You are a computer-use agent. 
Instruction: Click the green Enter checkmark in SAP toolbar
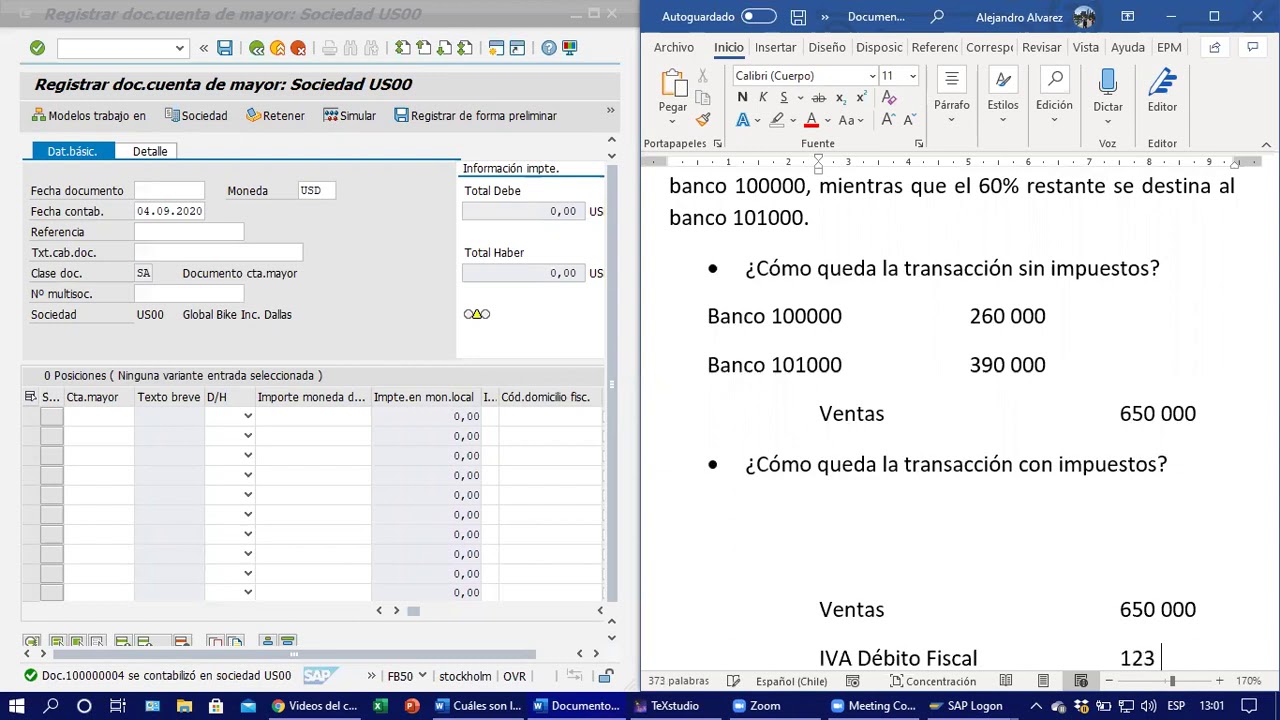[37, 48]
